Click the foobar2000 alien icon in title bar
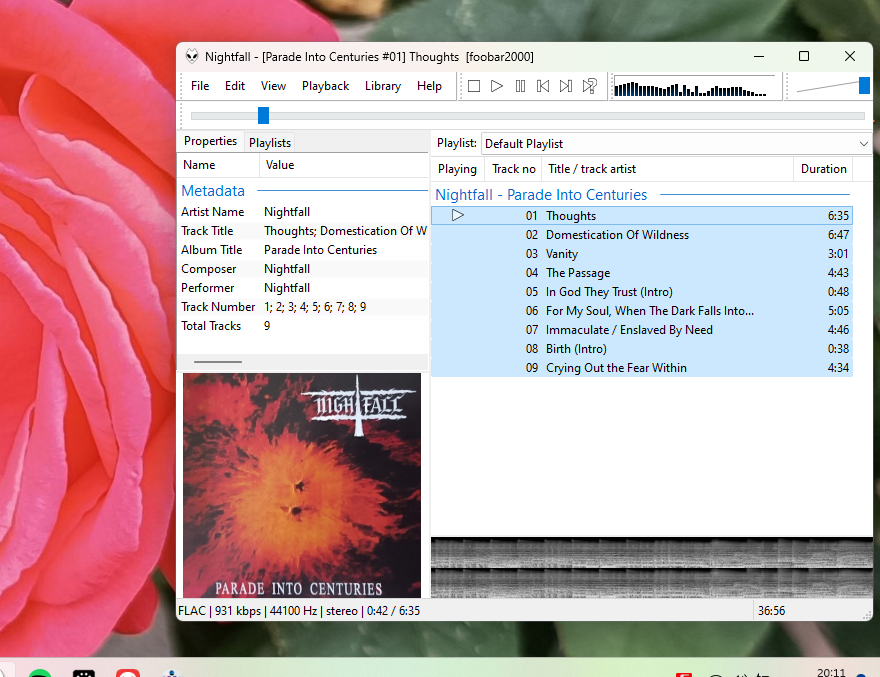The image size is (880, 677). click(192, 57)
